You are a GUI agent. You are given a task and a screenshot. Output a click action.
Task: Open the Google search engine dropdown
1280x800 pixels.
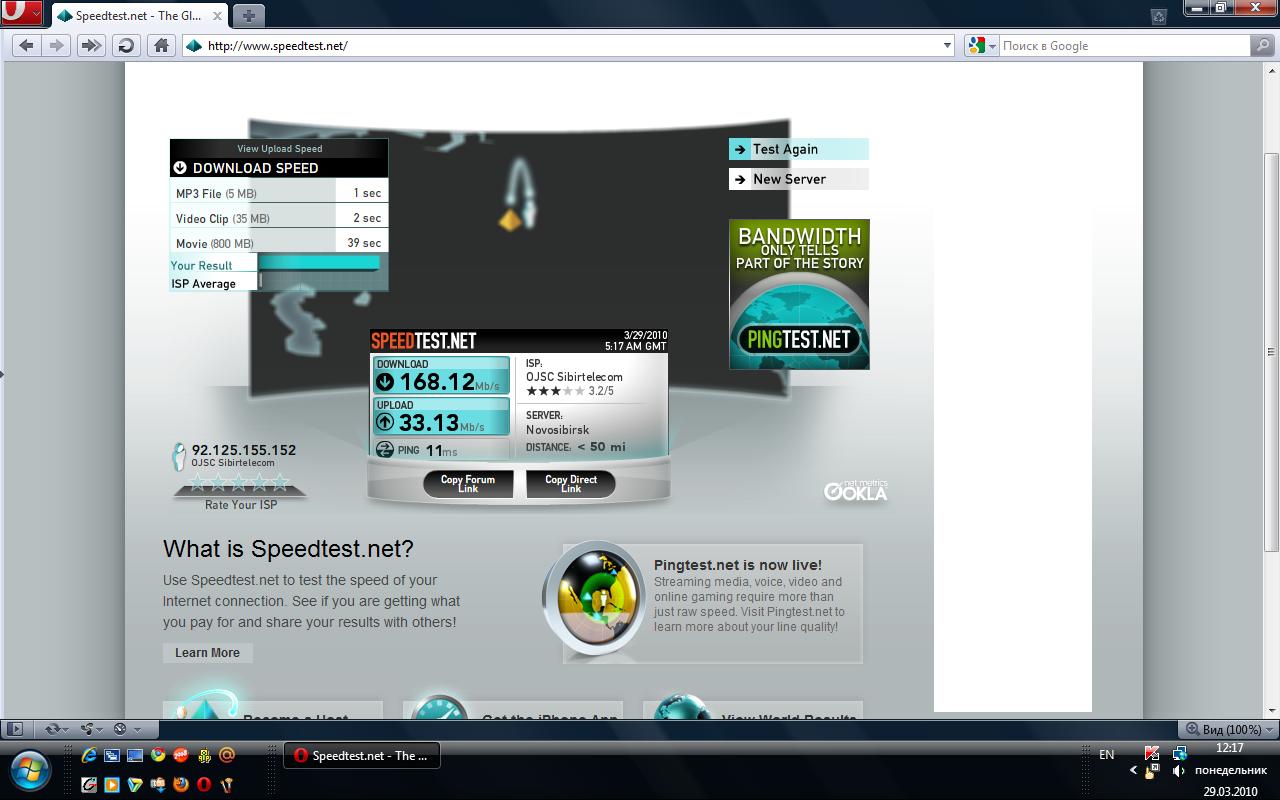click(x=982, y=45)
